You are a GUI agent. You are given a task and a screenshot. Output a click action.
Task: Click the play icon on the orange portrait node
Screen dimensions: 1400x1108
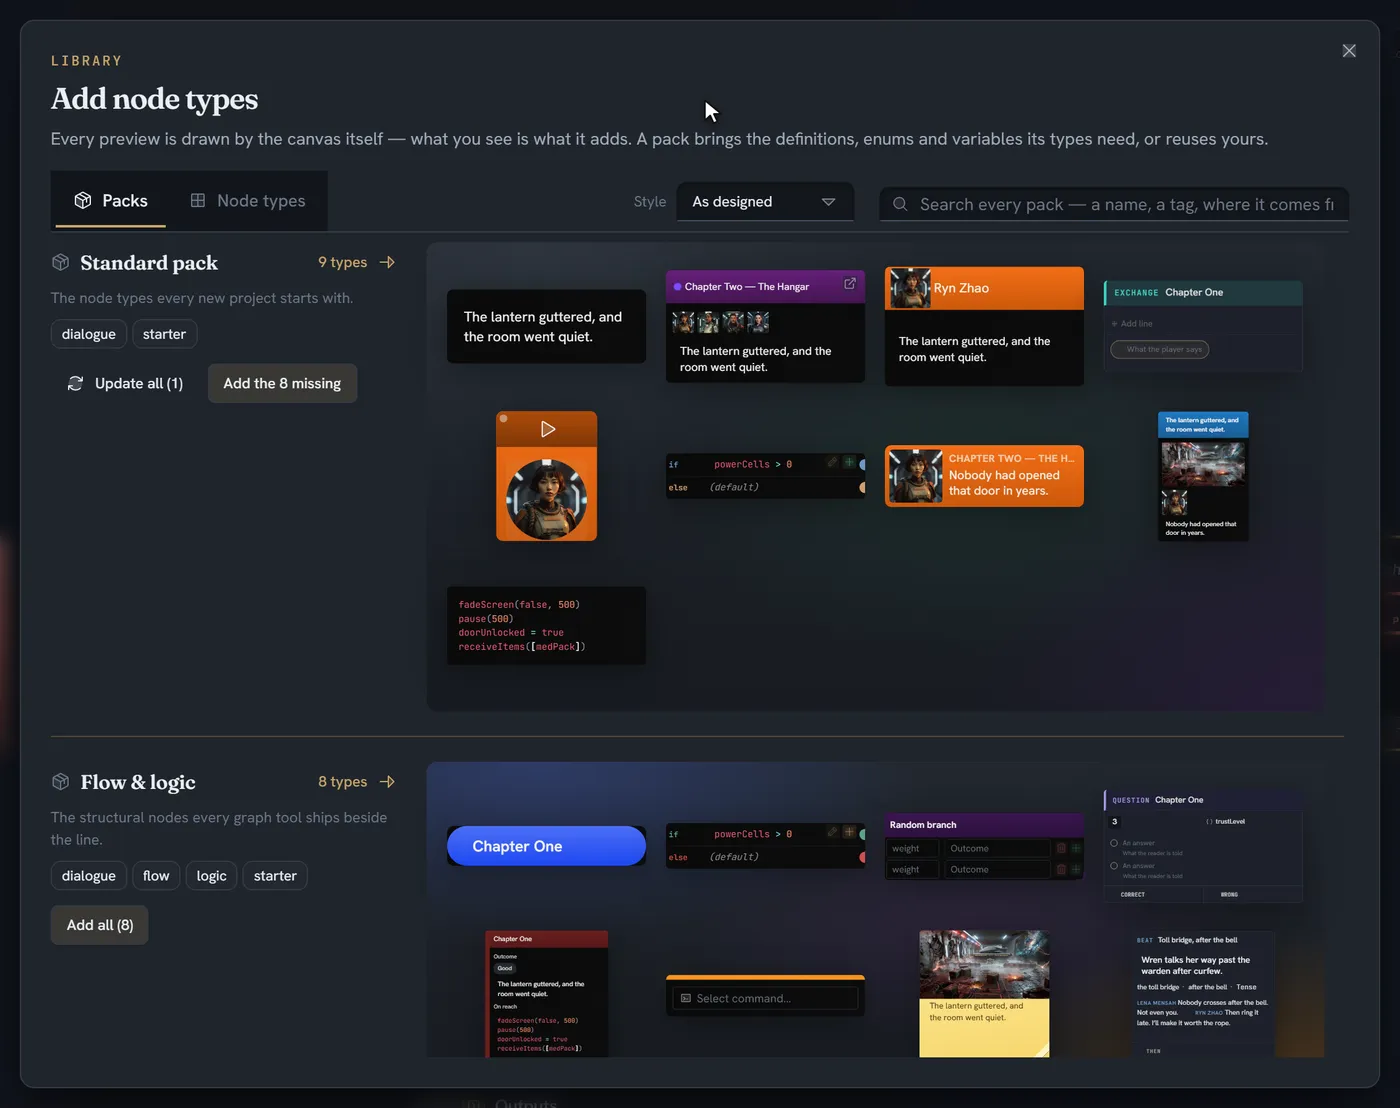click(548, 429)
